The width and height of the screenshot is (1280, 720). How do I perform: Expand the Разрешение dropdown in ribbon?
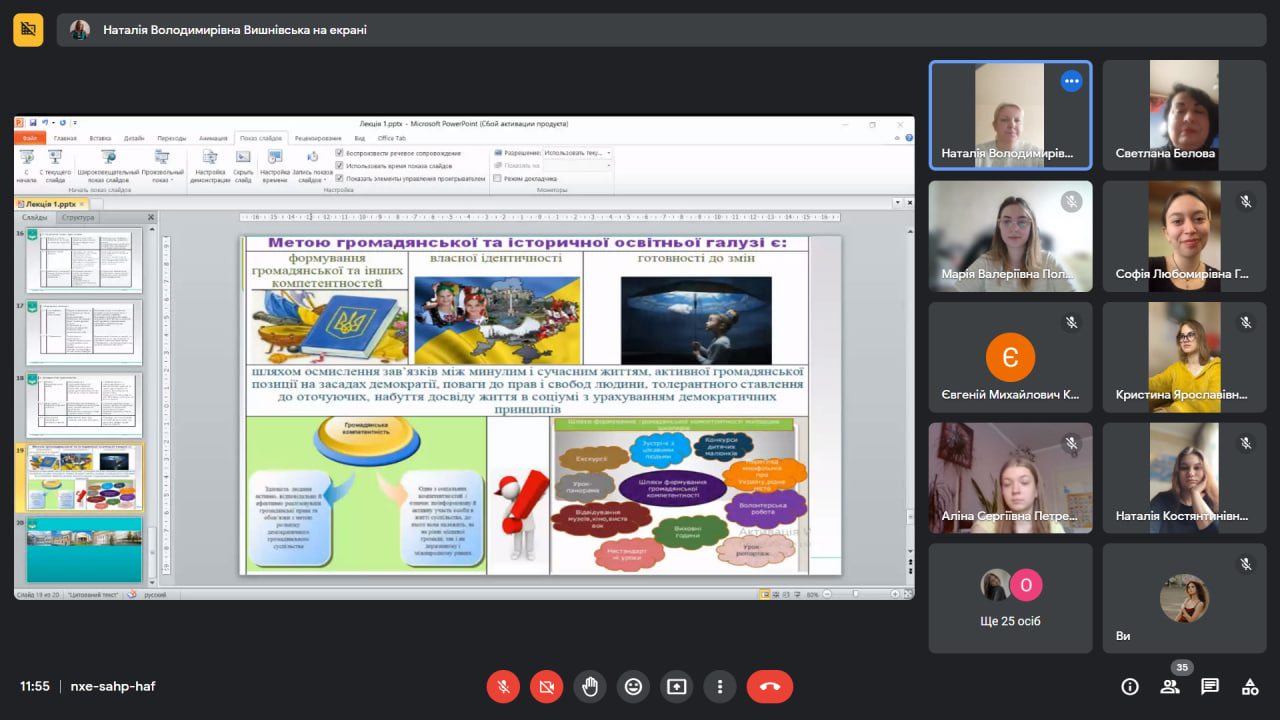(x=608, y=153)
